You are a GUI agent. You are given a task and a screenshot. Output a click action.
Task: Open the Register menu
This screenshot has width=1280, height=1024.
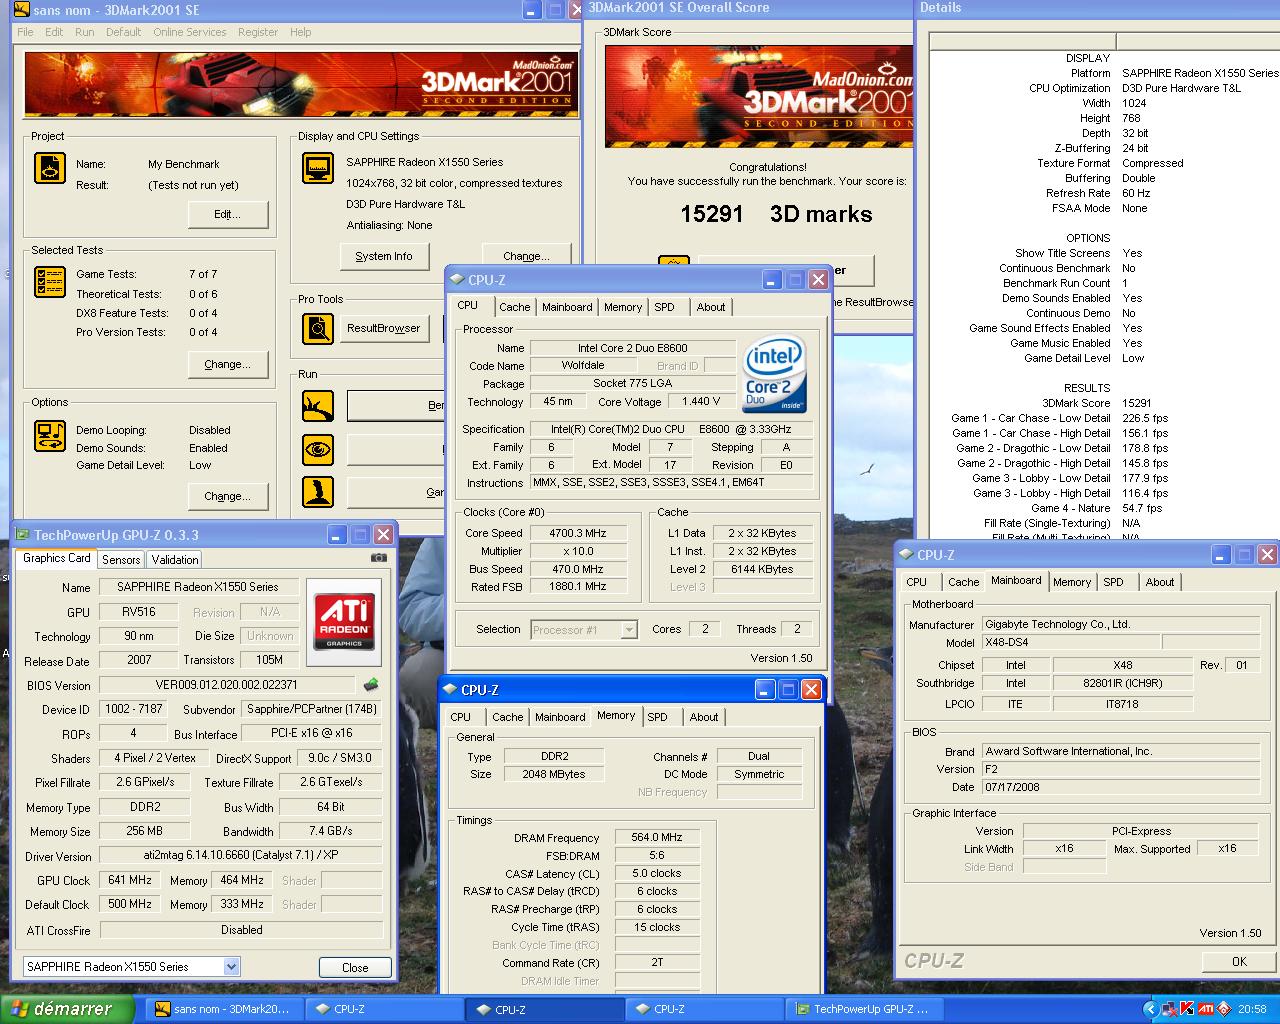click(258, 32)
